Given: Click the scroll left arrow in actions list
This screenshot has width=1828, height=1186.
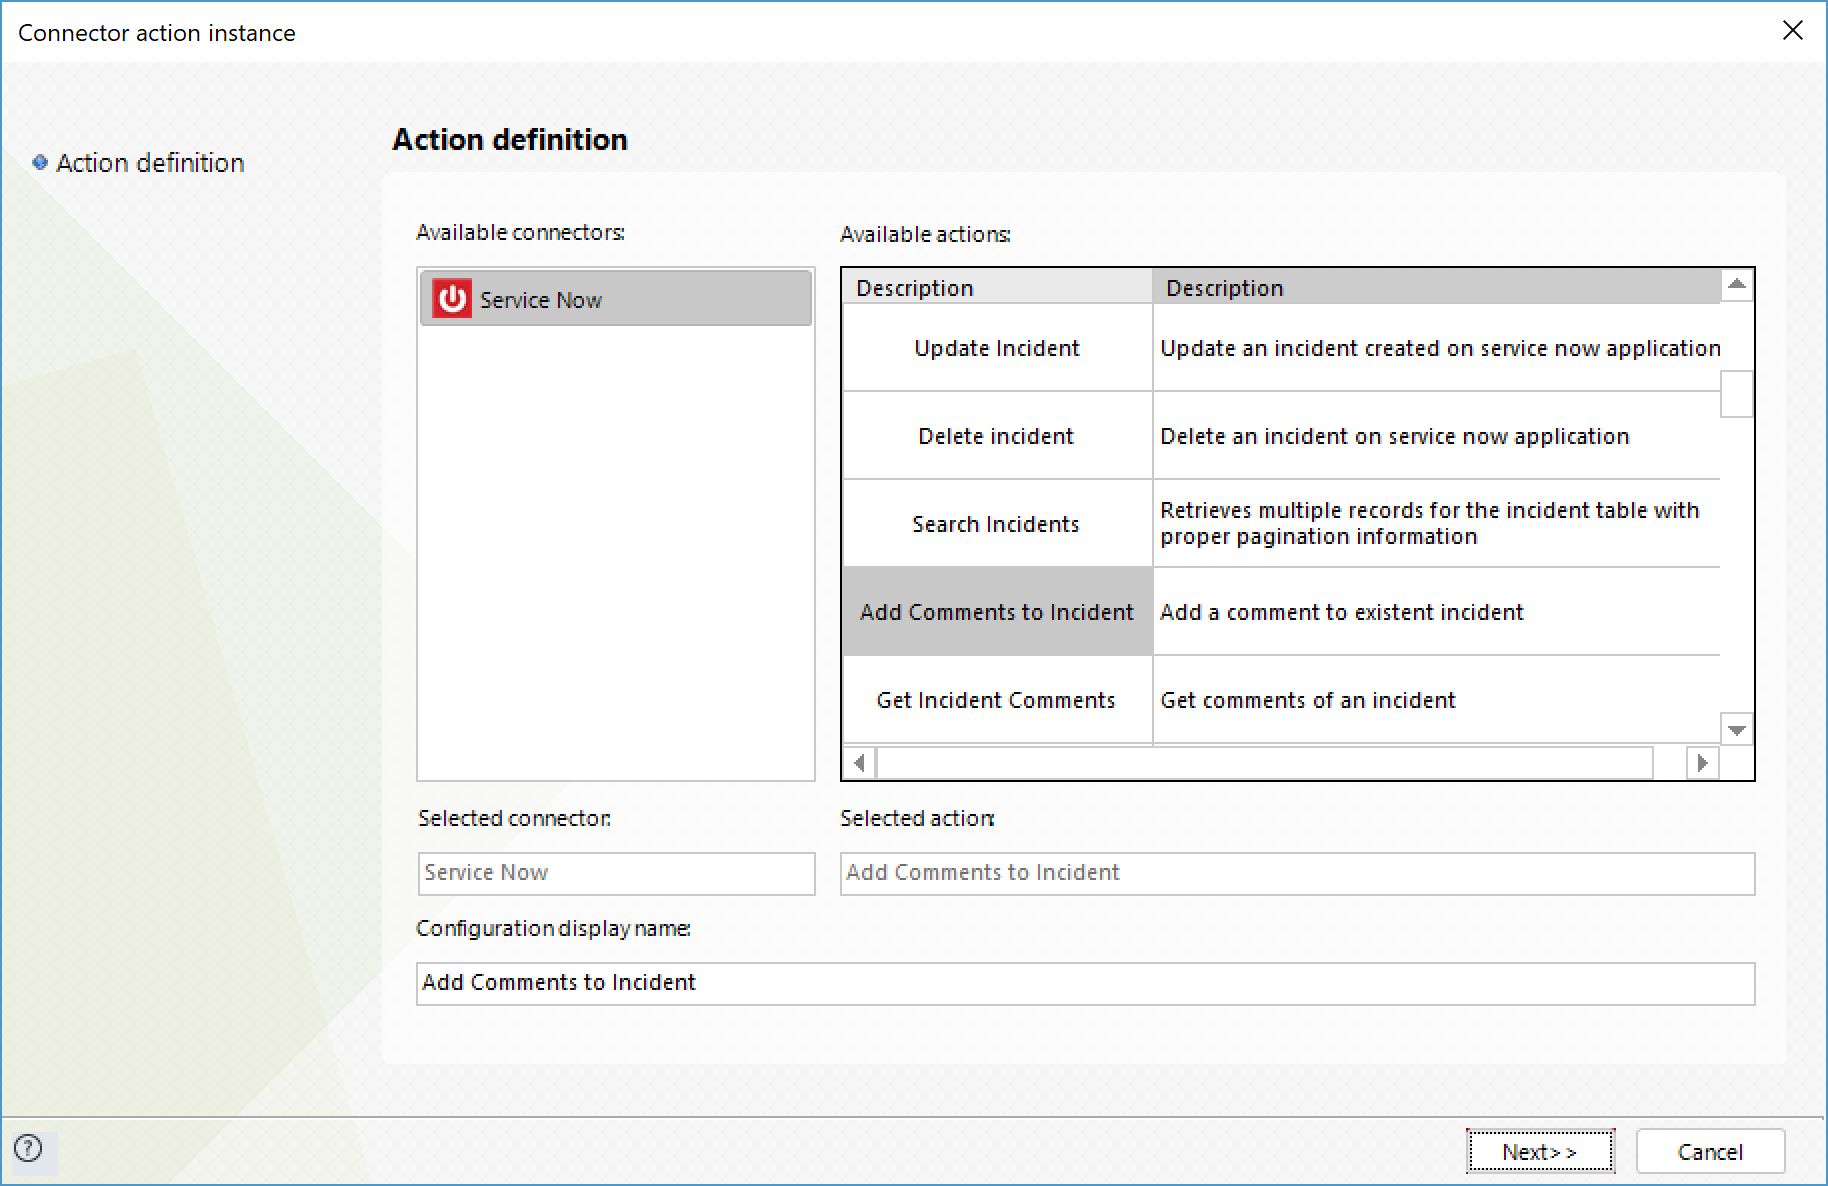Looking at the screenshot, I should point(859,763).
